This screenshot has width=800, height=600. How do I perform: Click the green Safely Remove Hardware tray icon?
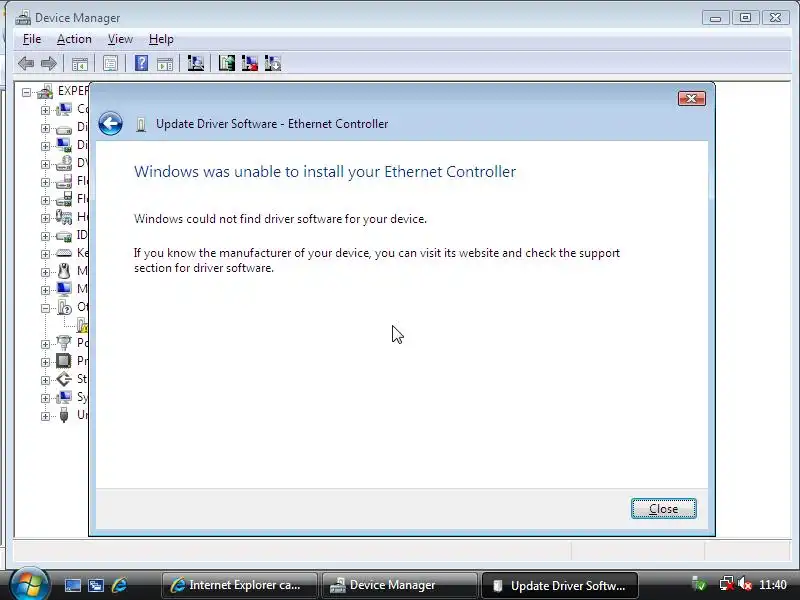point(698,584)
